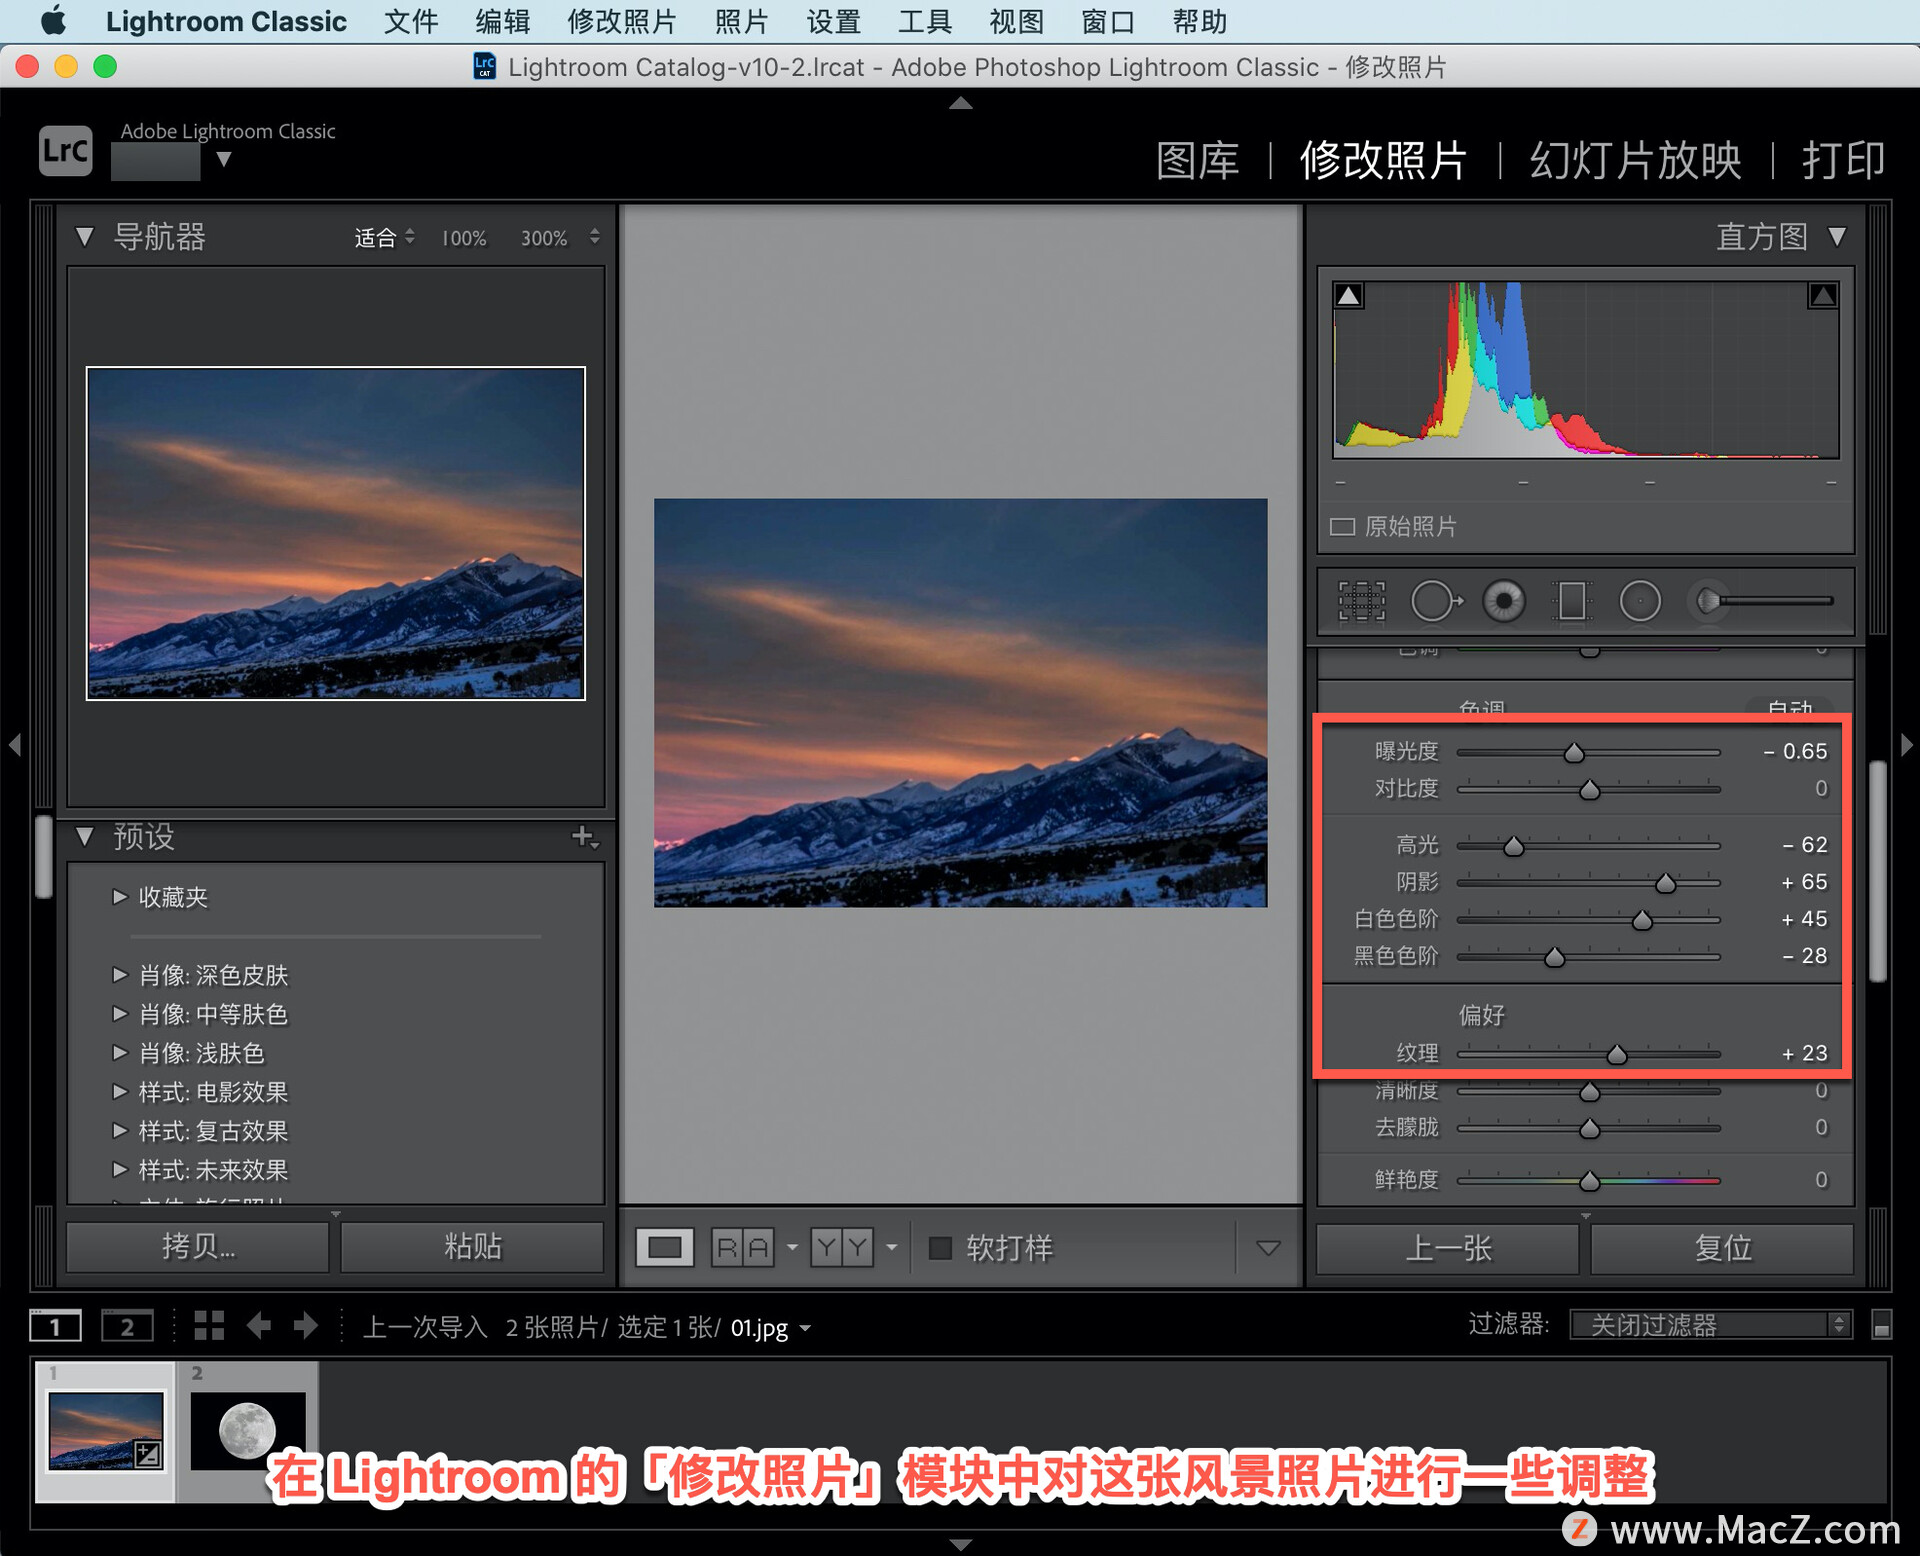Go forward with the right arrow icon
This screenshot has height=1556, width=1920.
(306, 1326)
